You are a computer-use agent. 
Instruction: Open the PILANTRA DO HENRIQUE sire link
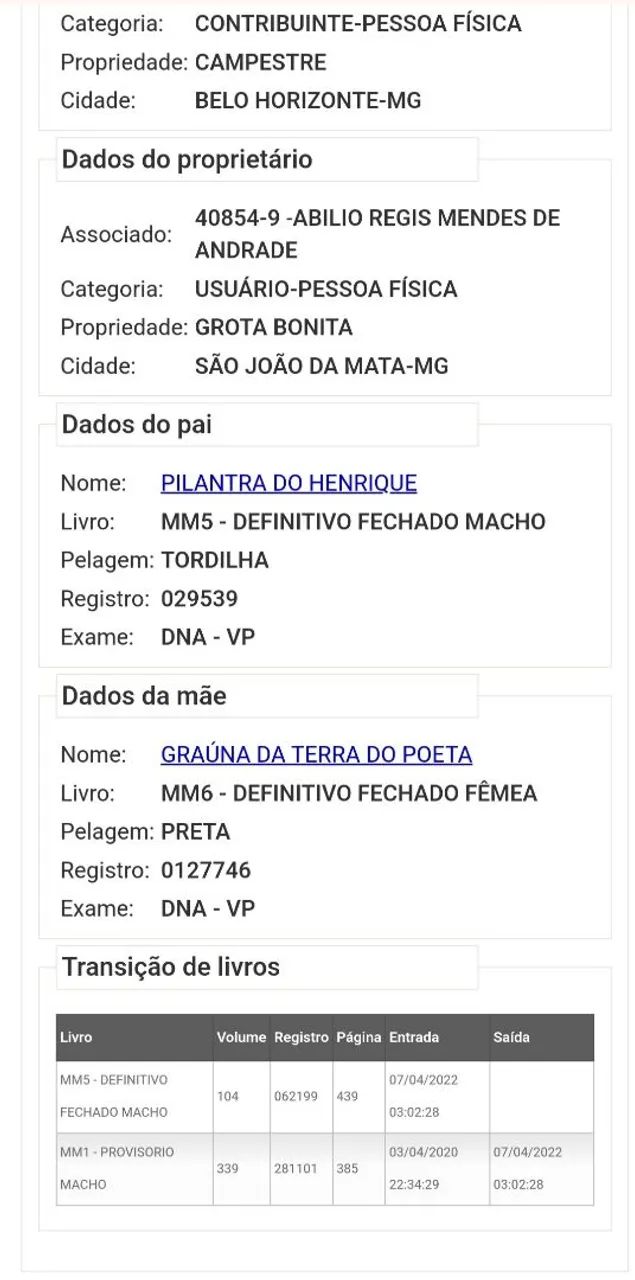pos(289,483)
